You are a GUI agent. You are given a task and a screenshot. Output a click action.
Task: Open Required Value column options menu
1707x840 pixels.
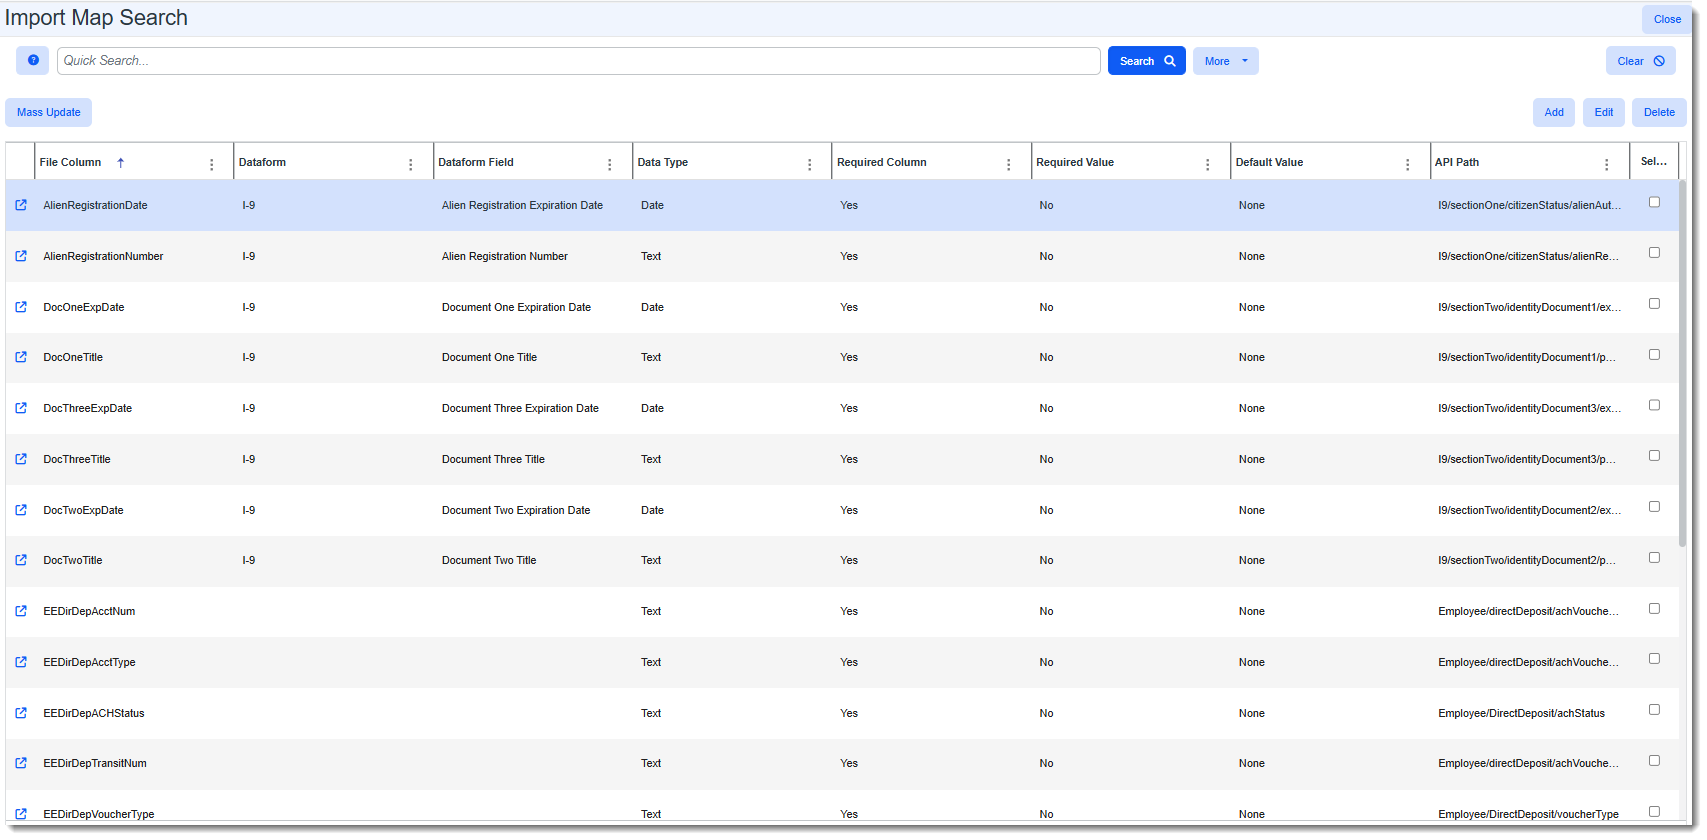[x=1207, y=164]
